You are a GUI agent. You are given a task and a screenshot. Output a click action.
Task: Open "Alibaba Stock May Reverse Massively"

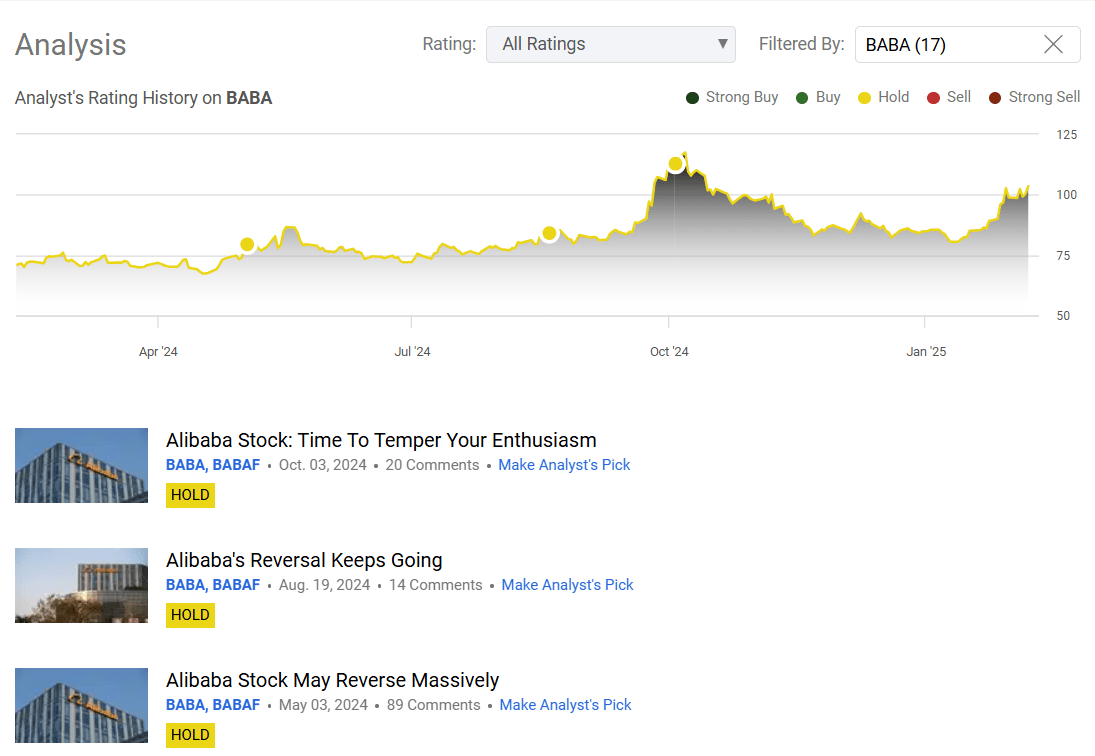pyautogui.click(x=332, y=679)
